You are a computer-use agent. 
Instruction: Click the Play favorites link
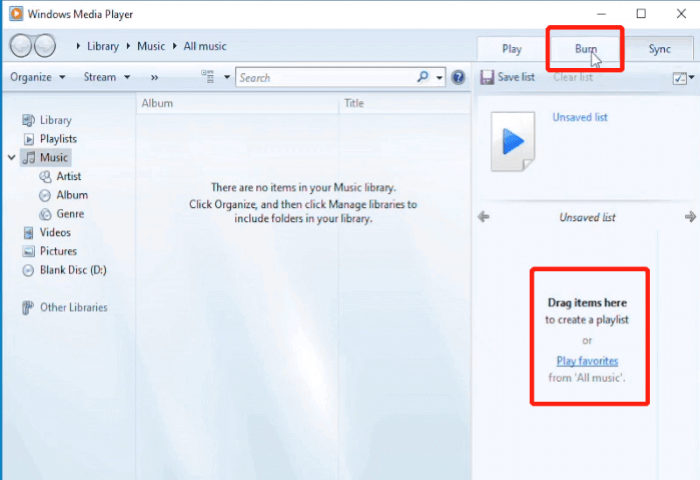[x=587, y=360]
